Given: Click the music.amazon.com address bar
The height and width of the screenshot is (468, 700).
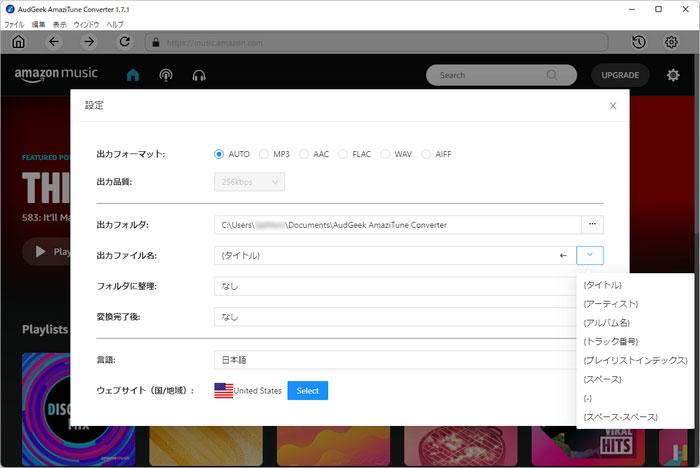Looking at the screenshot, I should coord(376,42).
